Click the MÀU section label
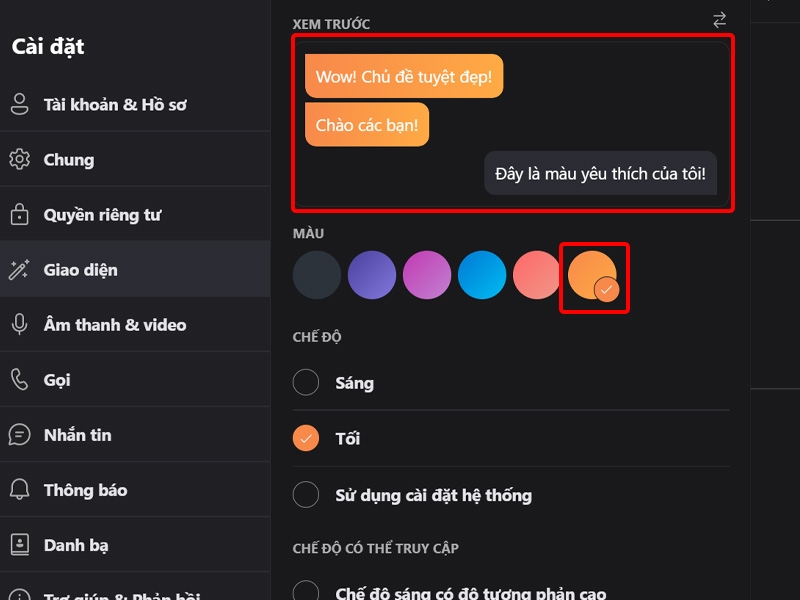This screenshot has width=800, height=600. click(308, 234)
